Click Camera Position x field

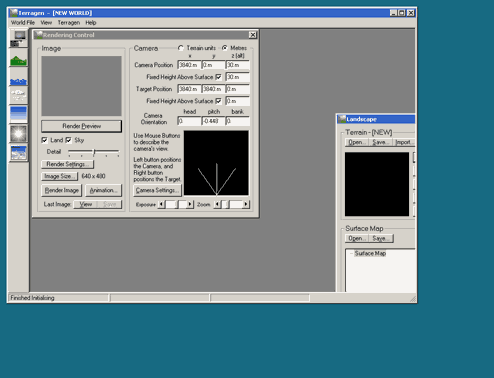point(189,65)
